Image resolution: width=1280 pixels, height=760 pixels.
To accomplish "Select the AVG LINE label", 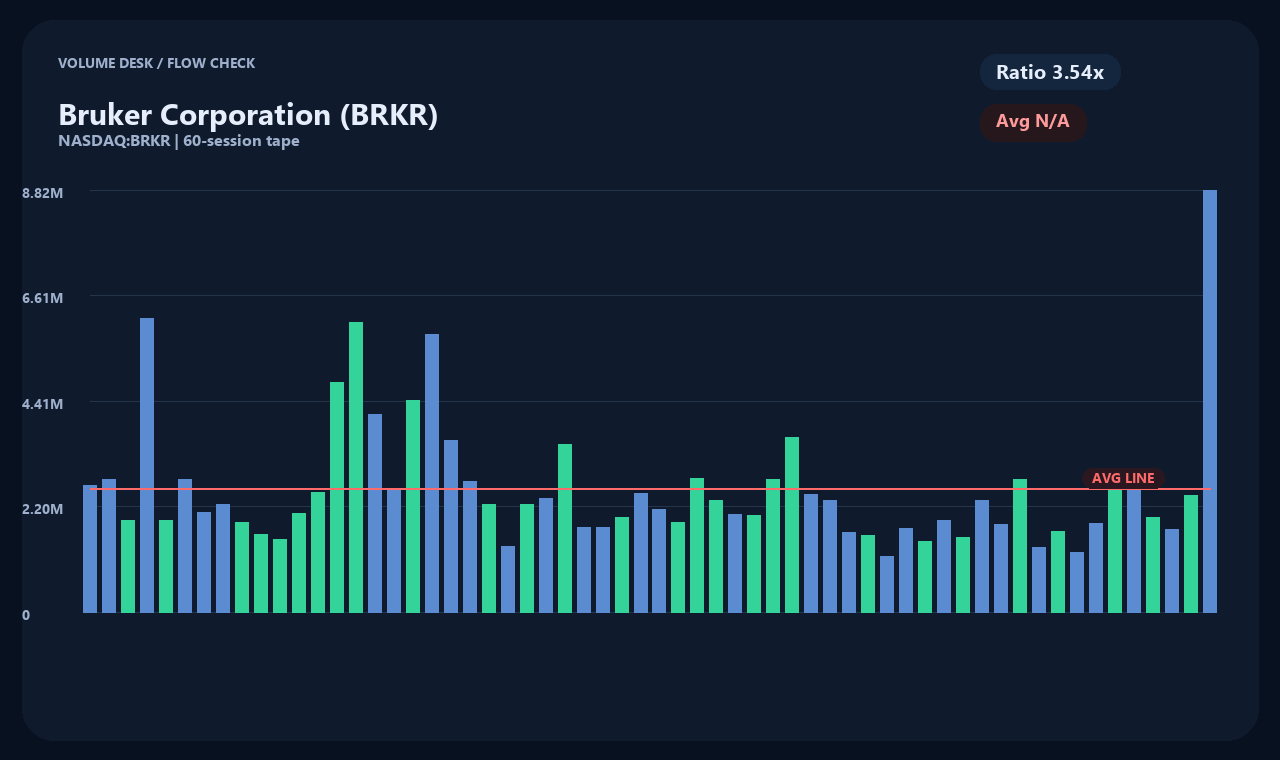I will [1123, 478].
